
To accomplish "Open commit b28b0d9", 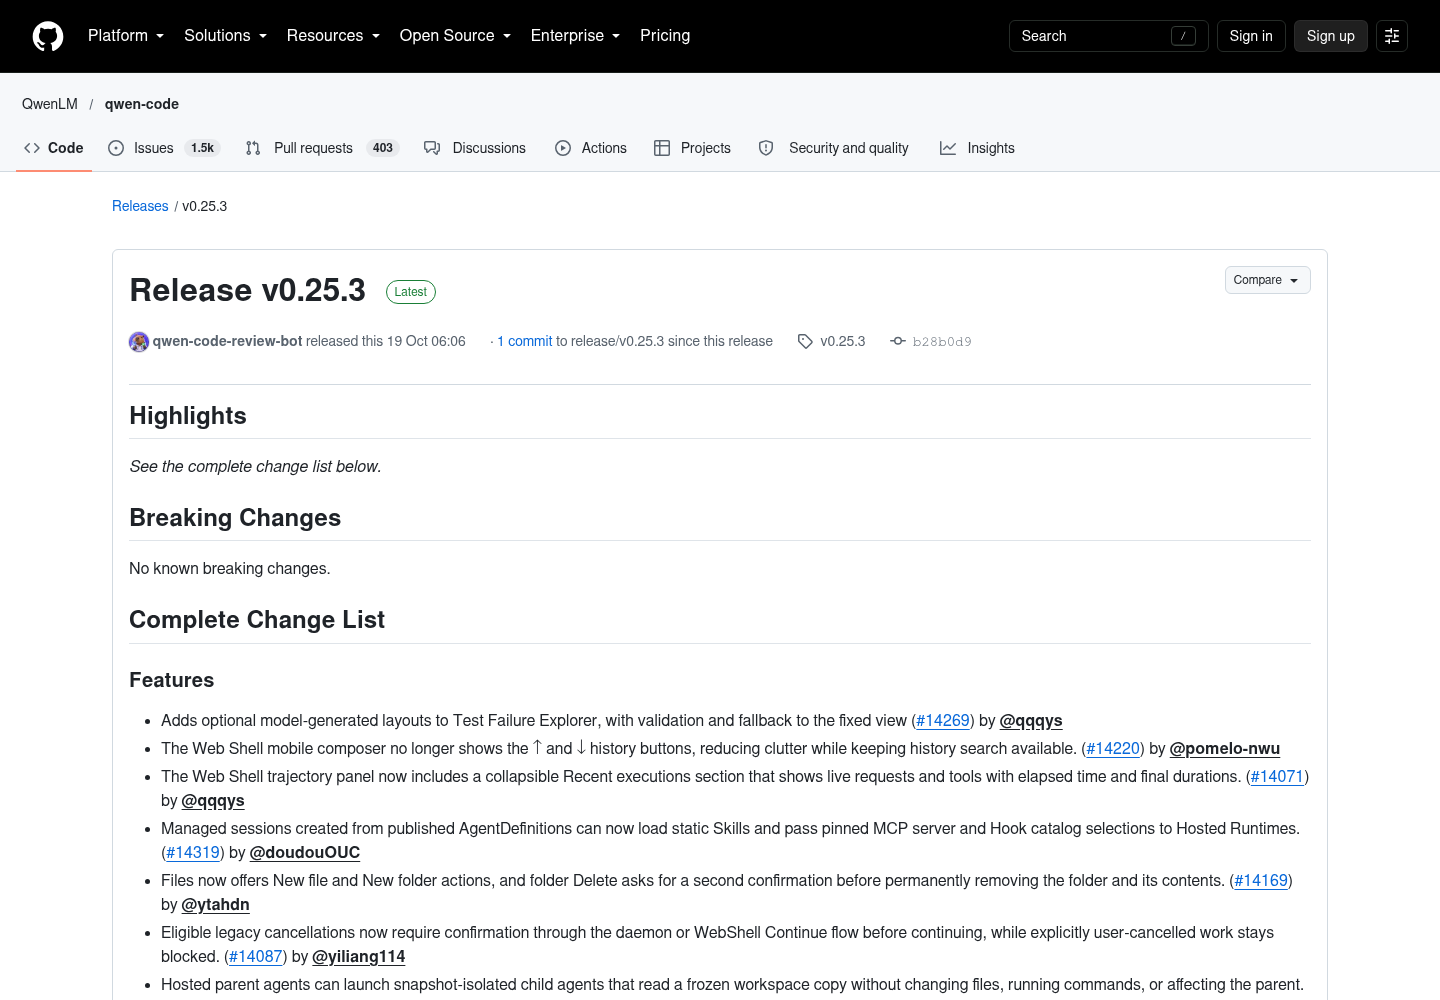I will click(942, 342).
